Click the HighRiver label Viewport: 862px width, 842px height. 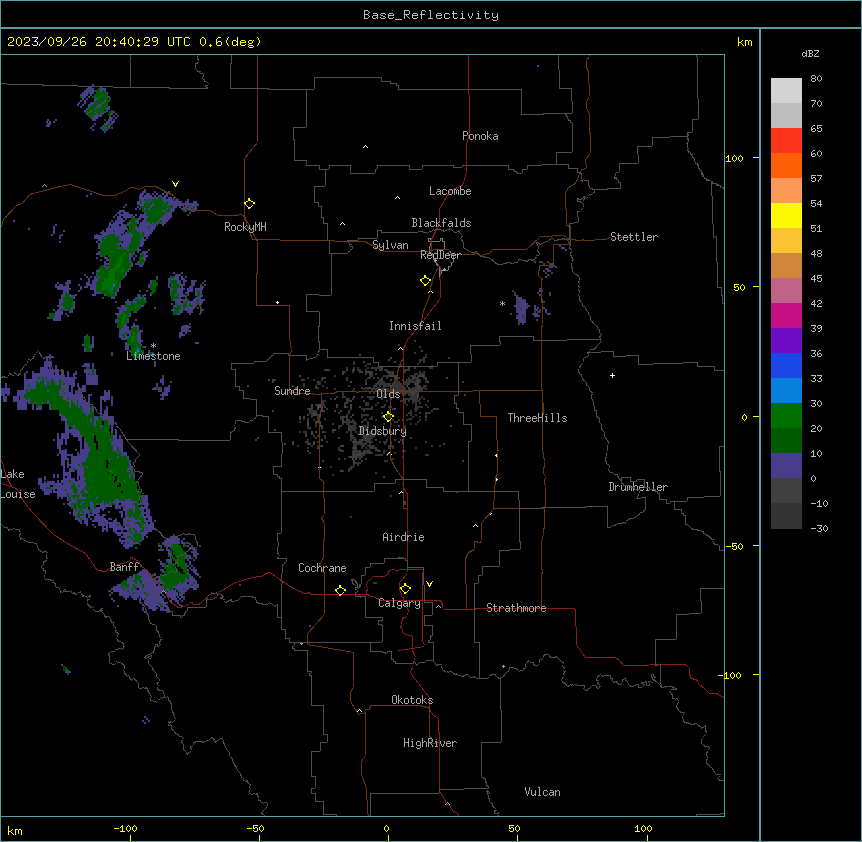[x=430, y=743]
